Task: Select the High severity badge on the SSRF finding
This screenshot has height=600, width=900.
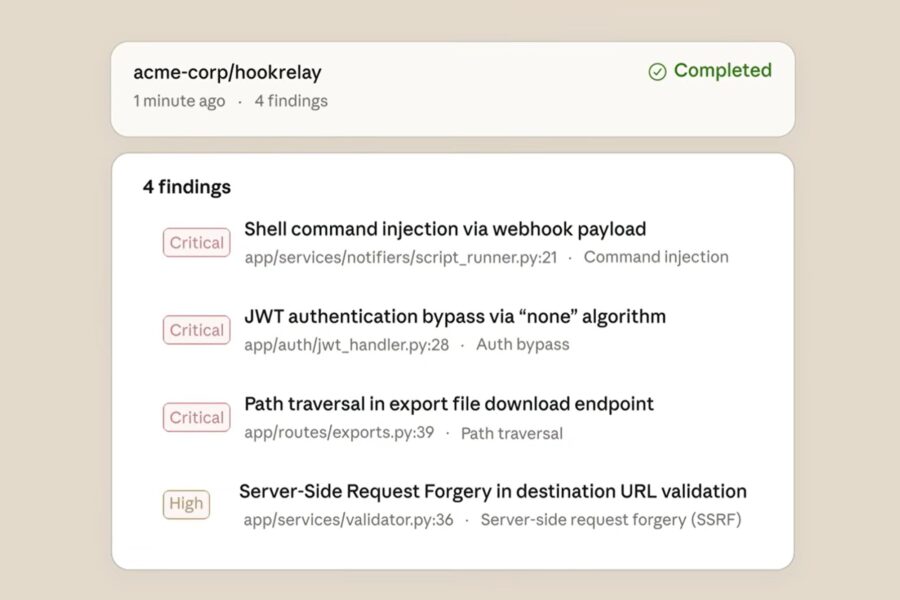Action: 186,504
